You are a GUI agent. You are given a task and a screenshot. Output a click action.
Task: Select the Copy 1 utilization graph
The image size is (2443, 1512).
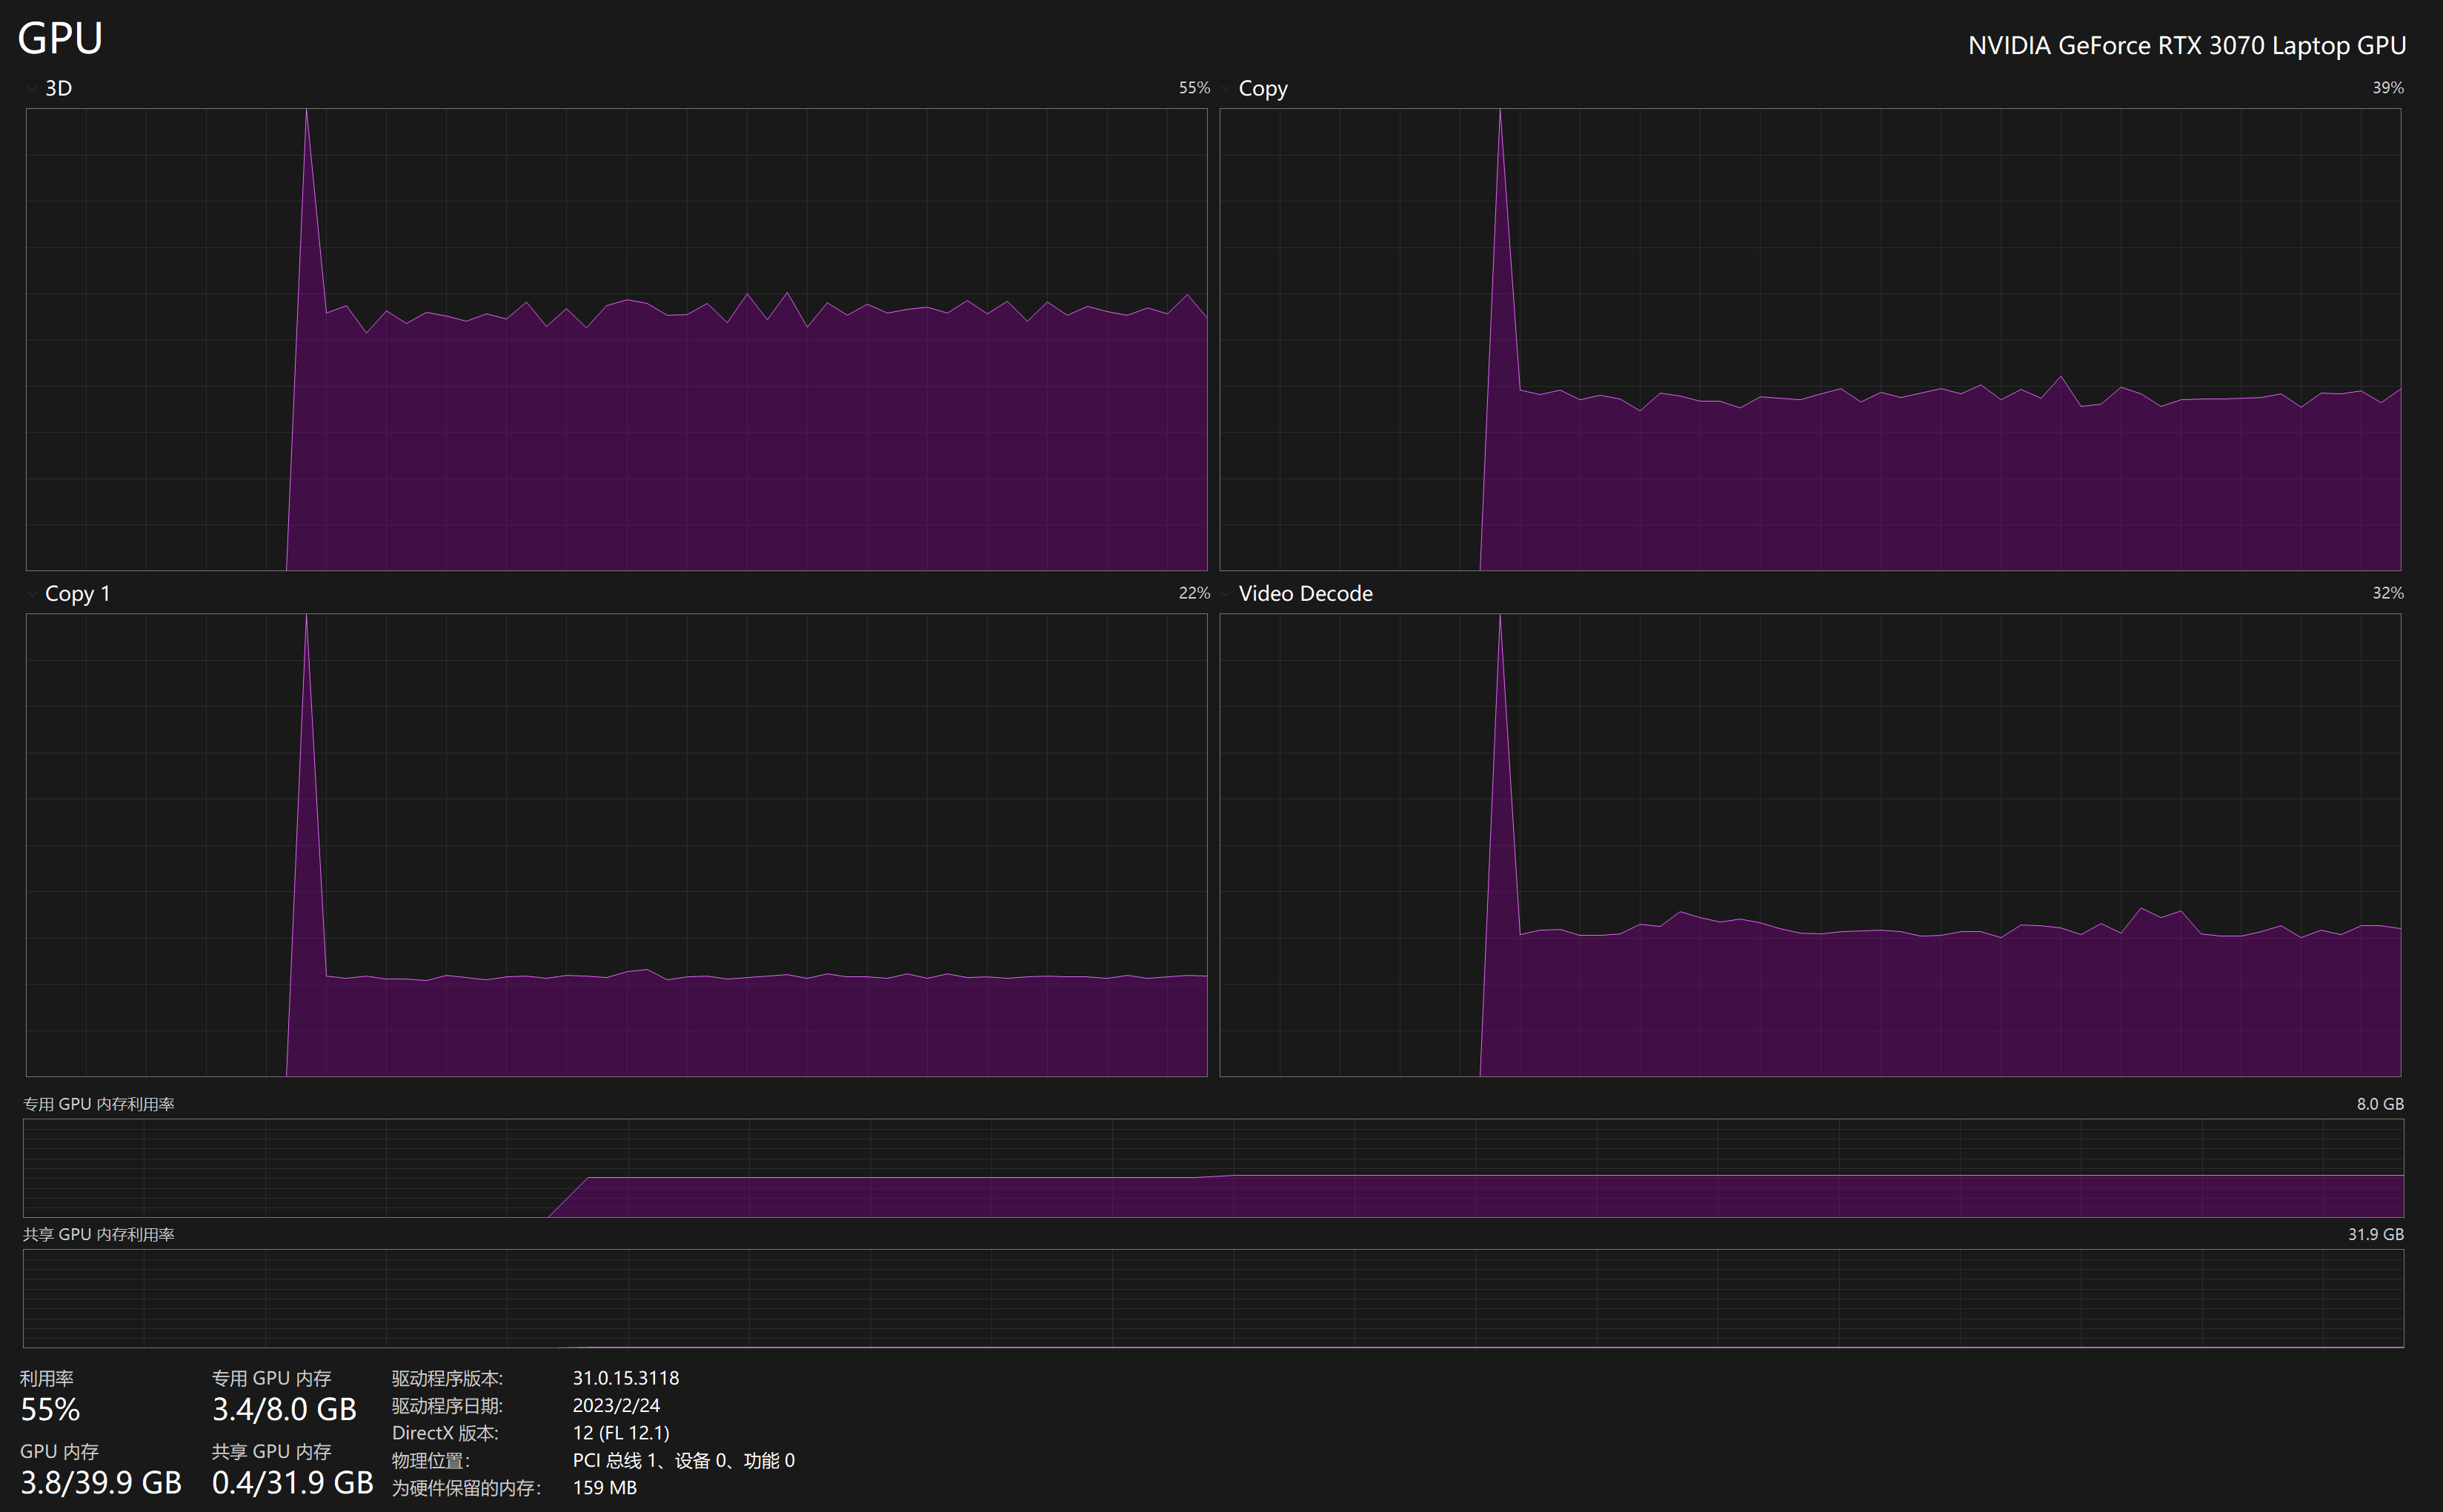[x=617, y=845]
